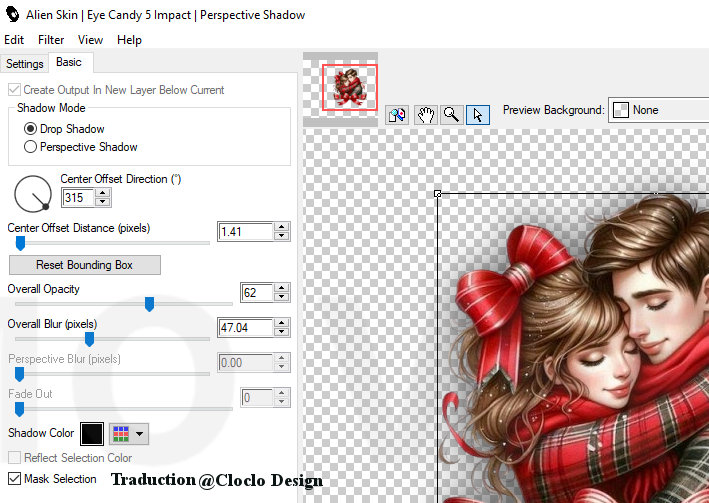Screen dimensions: 709x503
Task: Switch to the Basic tab
Action: (69, 62)
